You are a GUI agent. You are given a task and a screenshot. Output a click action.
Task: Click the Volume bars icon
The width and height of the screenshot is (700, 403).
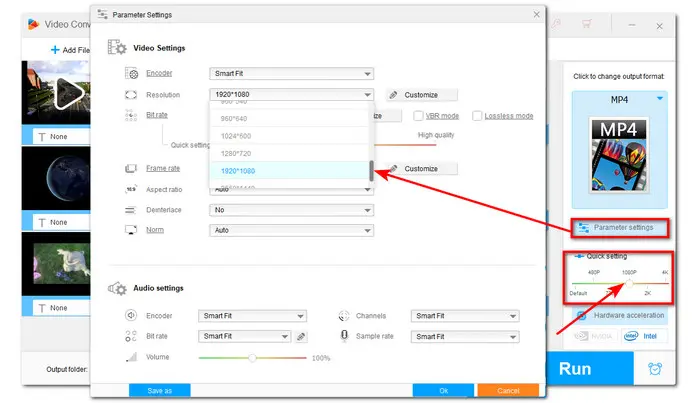click(131, 357)
